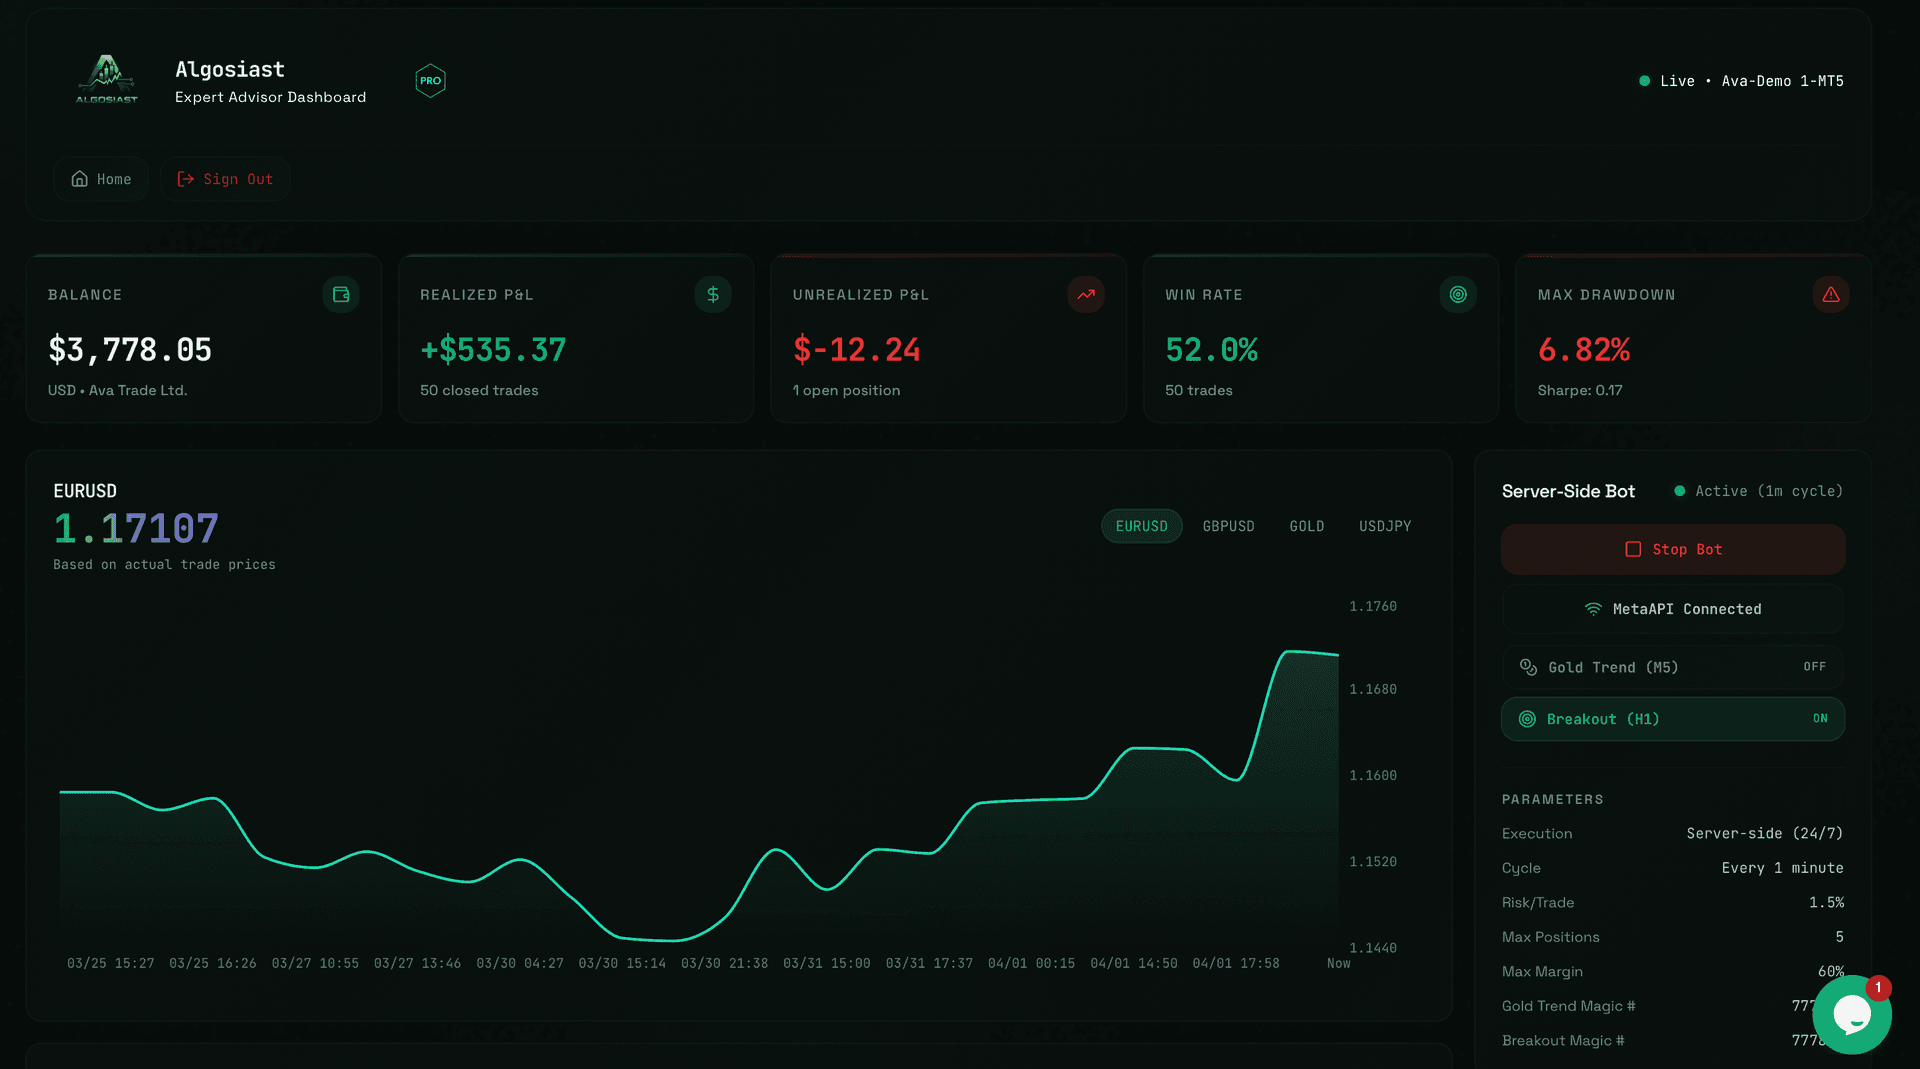Click the 1.1680 price axis label
Image resolution: width=1920 pixels, height=1069 pixels.
[x=1373, y=689]
